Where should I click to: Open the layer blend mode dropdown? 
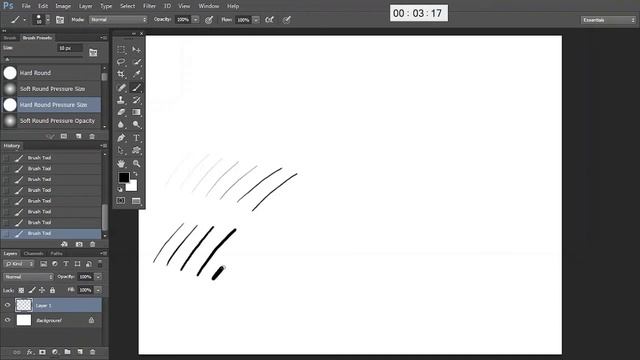(28, 277)
